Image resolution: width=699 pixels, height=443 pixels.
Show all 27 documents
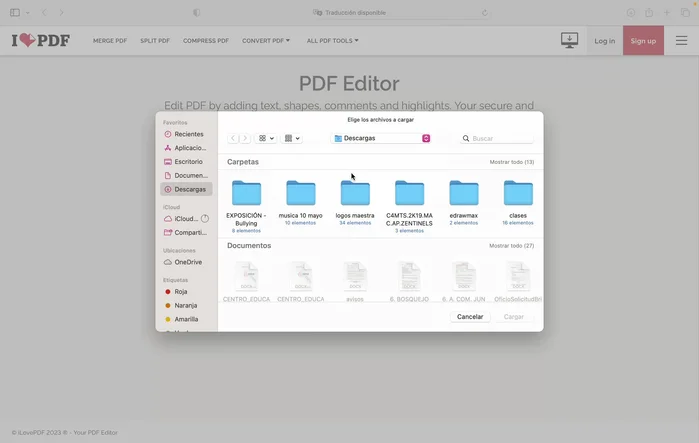[x=511, y=246]
